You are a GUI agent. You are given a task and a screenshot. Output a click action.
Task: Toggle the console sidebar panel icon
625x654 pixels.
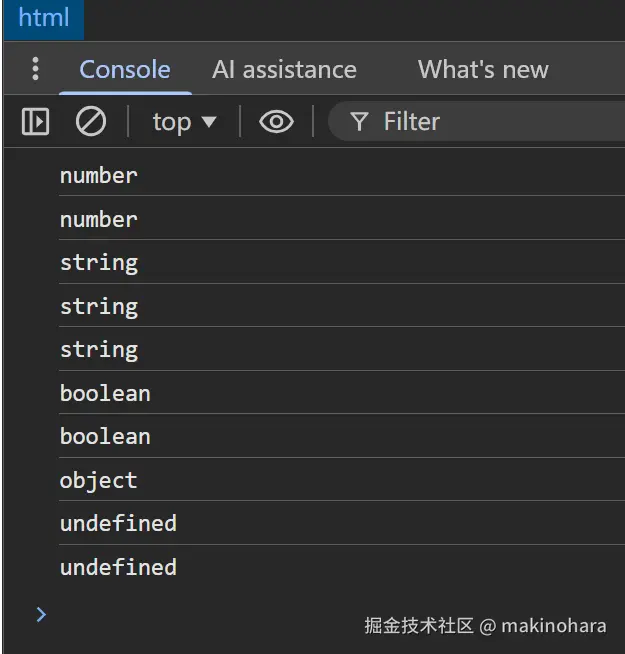[x=35, y=122]
